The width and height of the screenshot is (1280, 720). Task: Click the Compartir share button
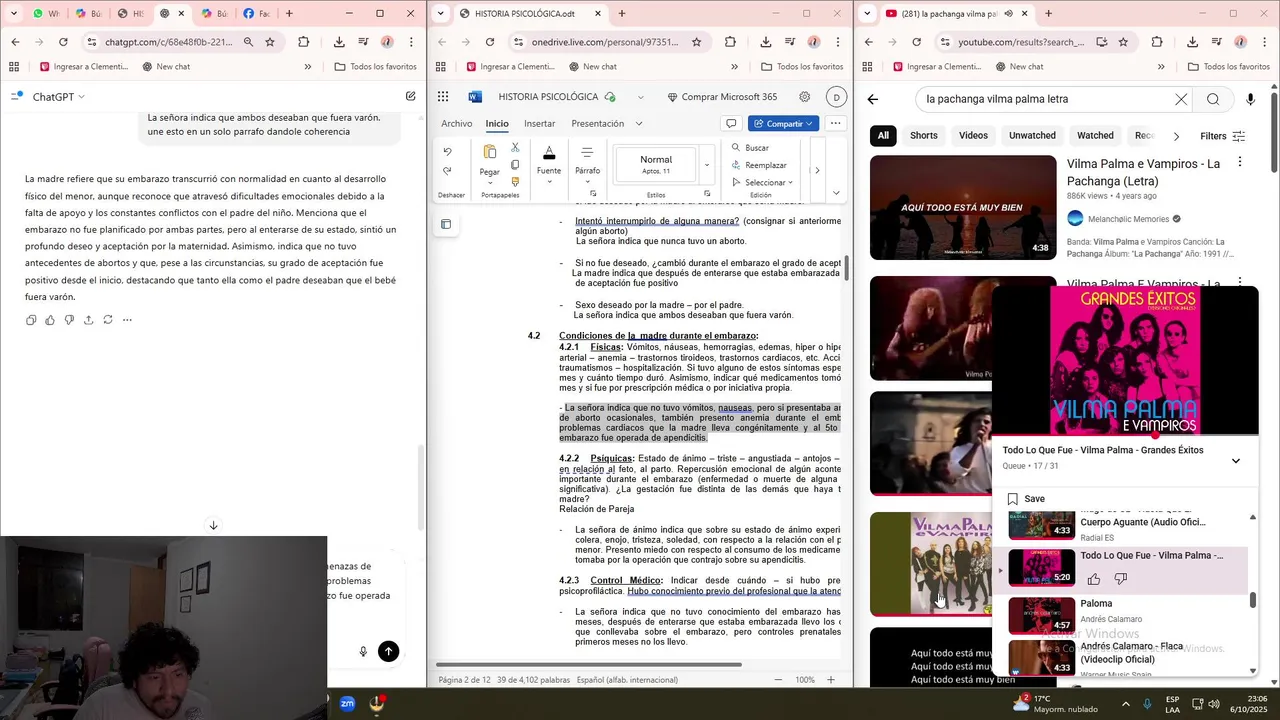coord(783,124)
